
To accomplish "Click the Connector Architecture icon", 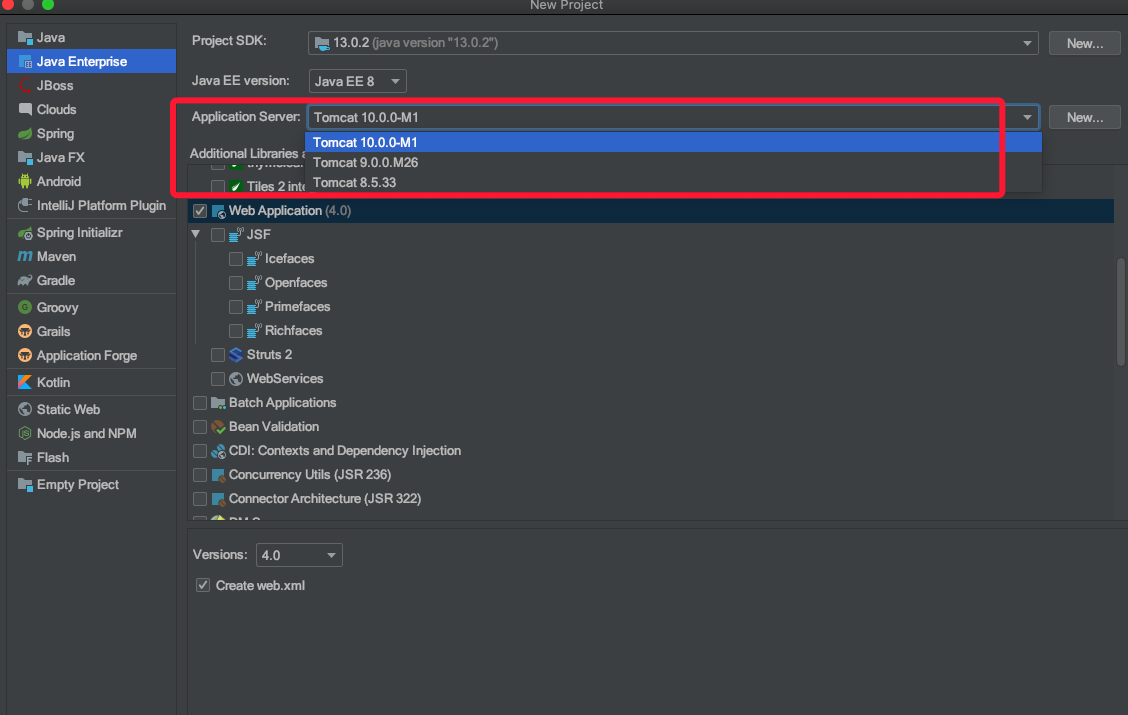I will (218, 499).
